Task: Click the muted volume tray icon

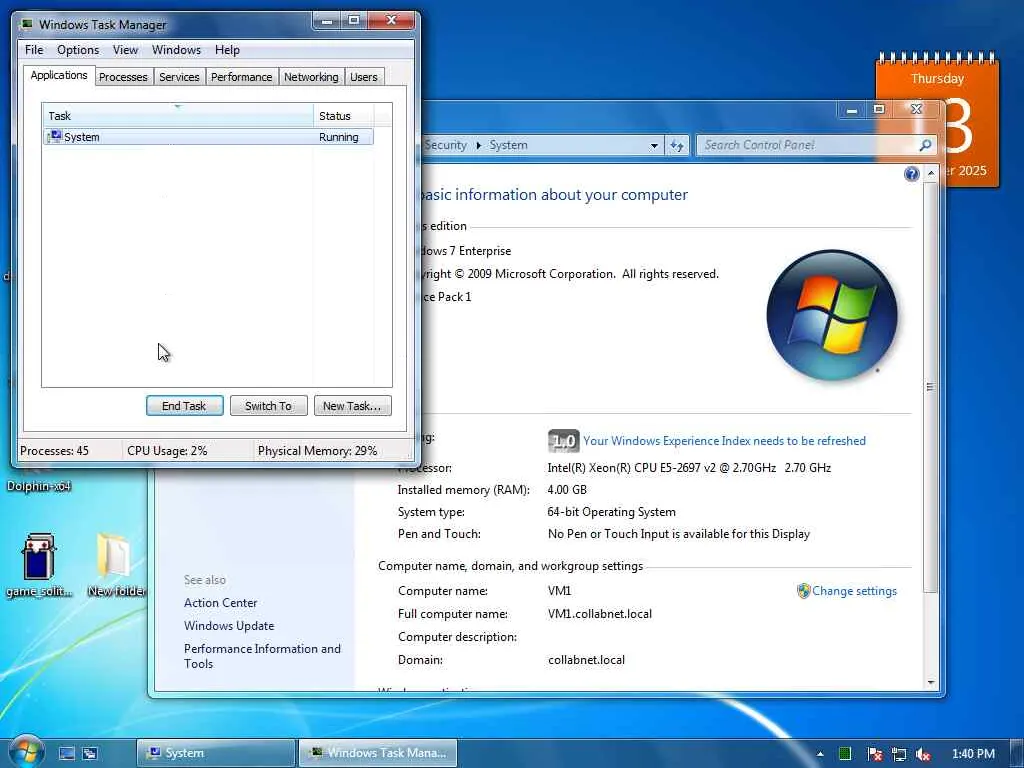Action: coord(923,754)
